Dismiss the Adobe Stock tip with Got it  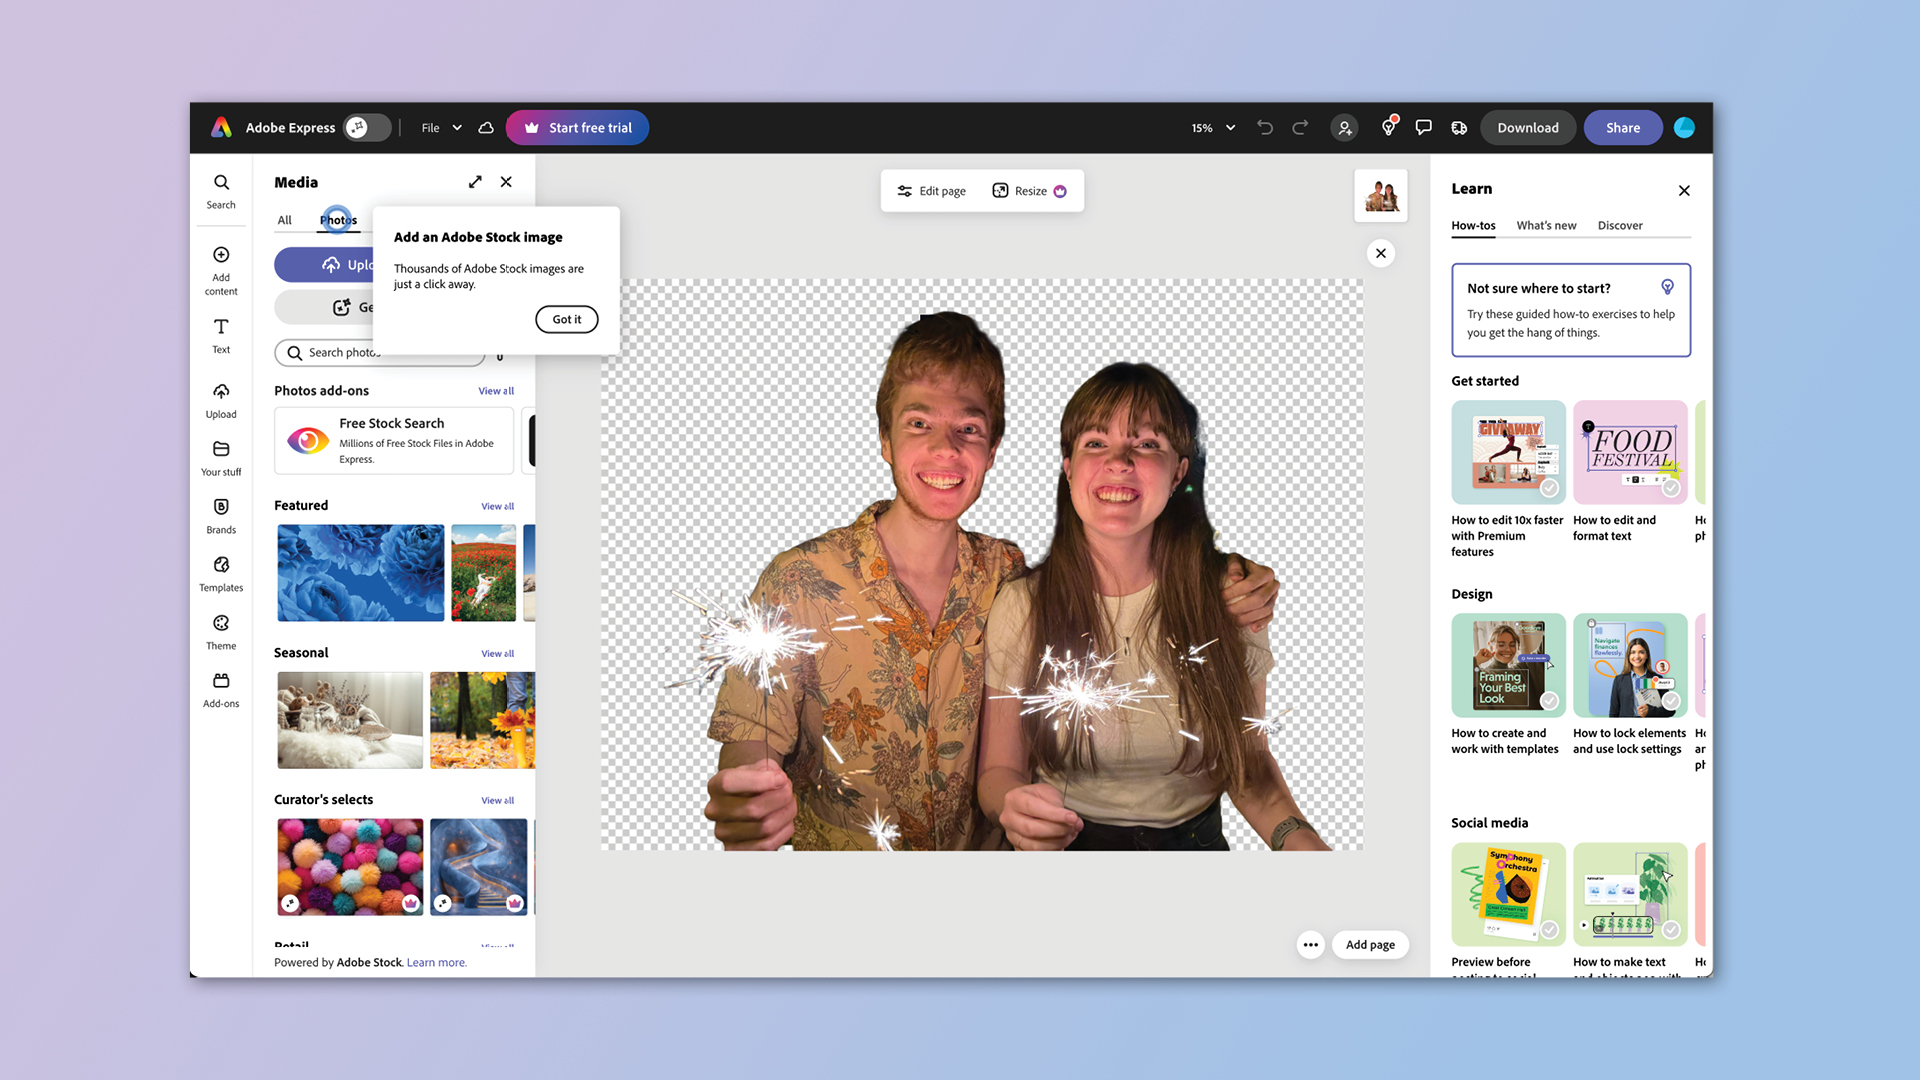[566, 319]
